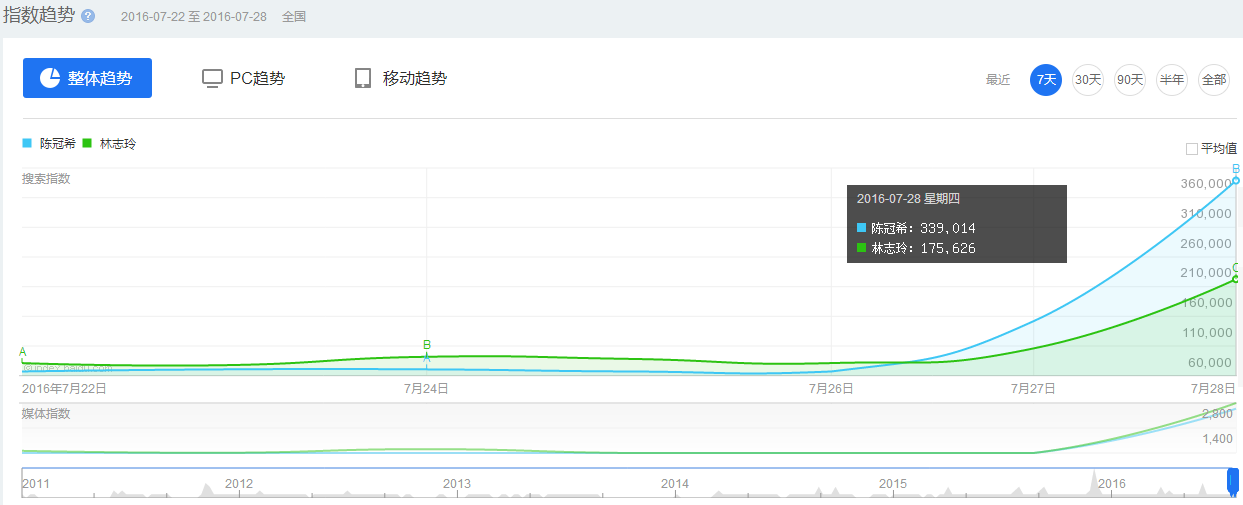Click the mobile device icon for 移动趋势

[363, 78]
